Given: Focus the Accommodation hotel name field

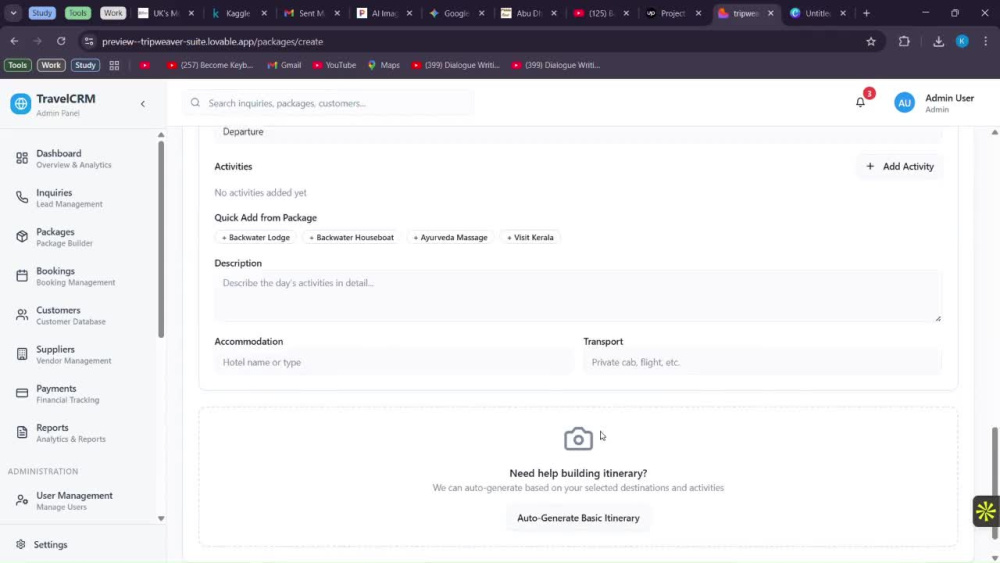Looking at the screenshot, I should (393, 362).
